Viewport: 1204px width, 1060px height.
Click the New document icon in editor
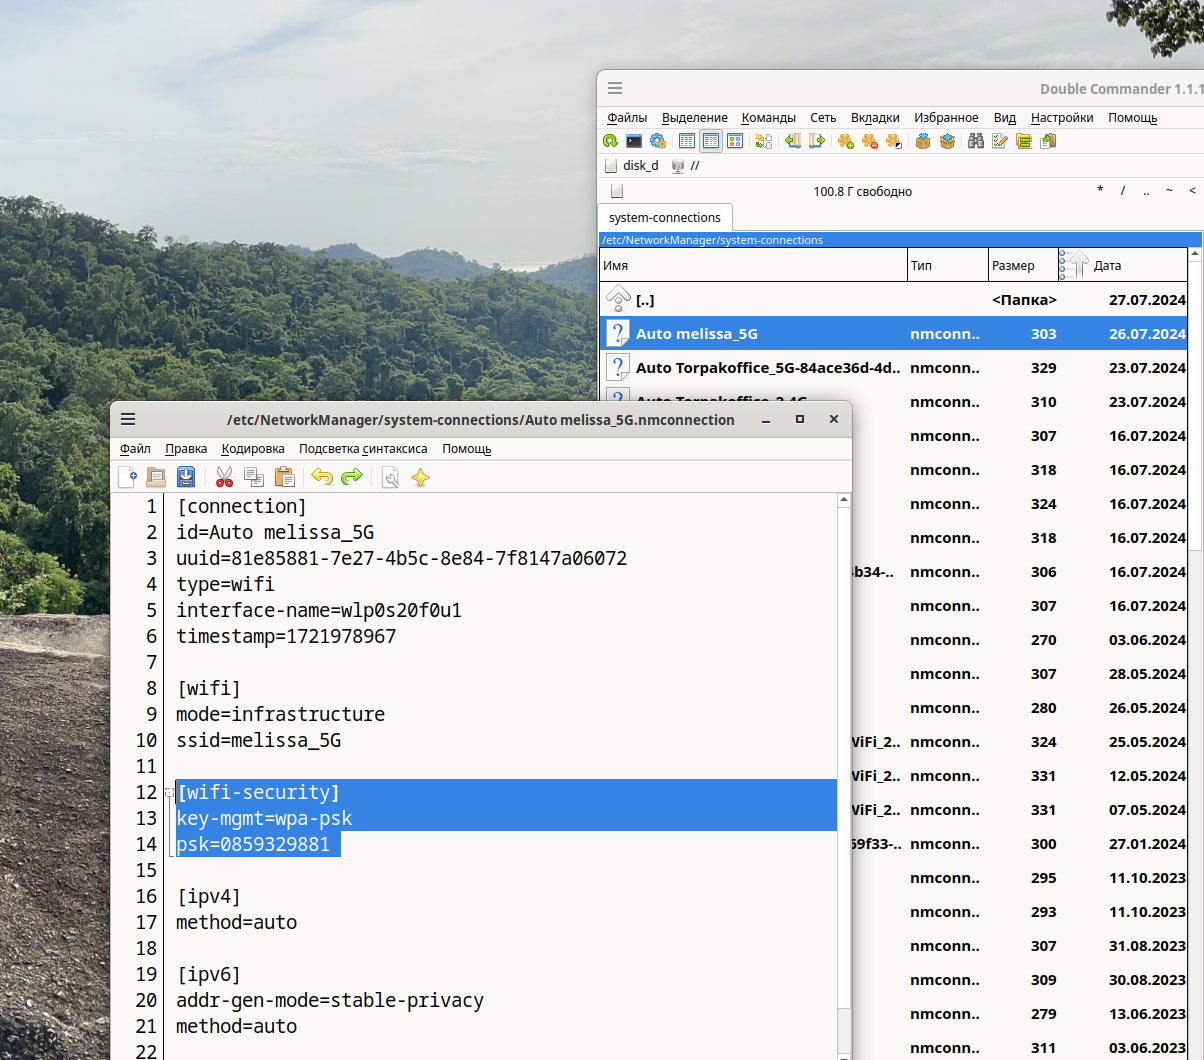(x=127, y=477)
